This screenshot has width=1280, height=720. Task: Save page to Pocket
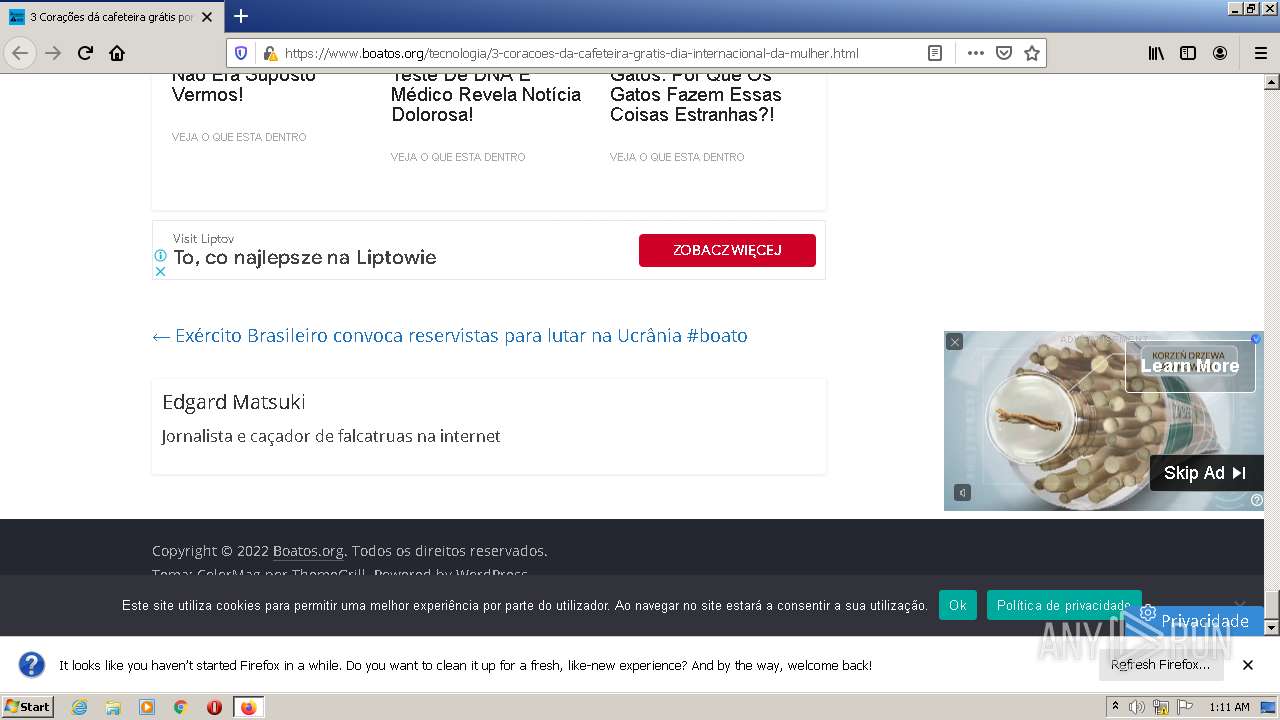pos(1004,53)
